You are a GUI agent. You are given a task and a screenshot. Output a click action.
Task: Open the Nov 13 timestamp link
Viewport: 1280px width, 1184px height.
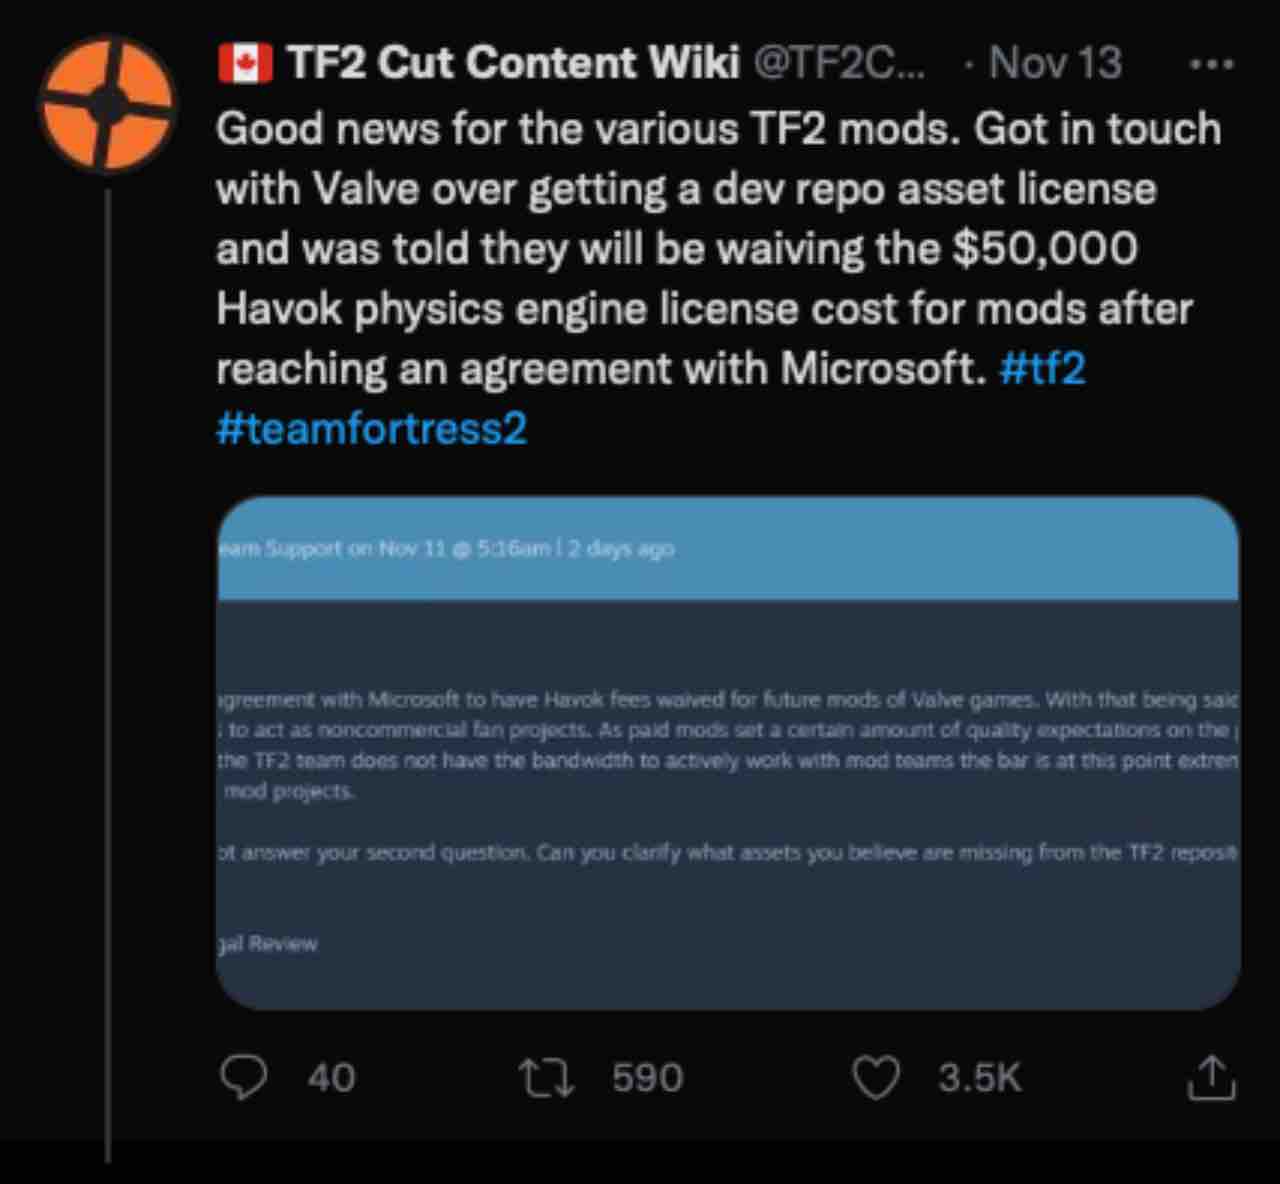tap(1054, 63)
